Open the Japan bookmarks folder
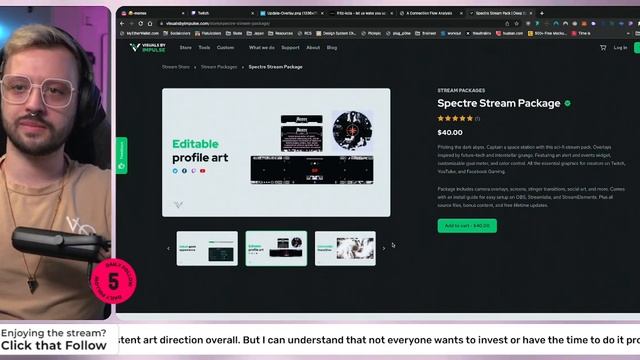Screen dimensions: 640x360 (255, 33)
